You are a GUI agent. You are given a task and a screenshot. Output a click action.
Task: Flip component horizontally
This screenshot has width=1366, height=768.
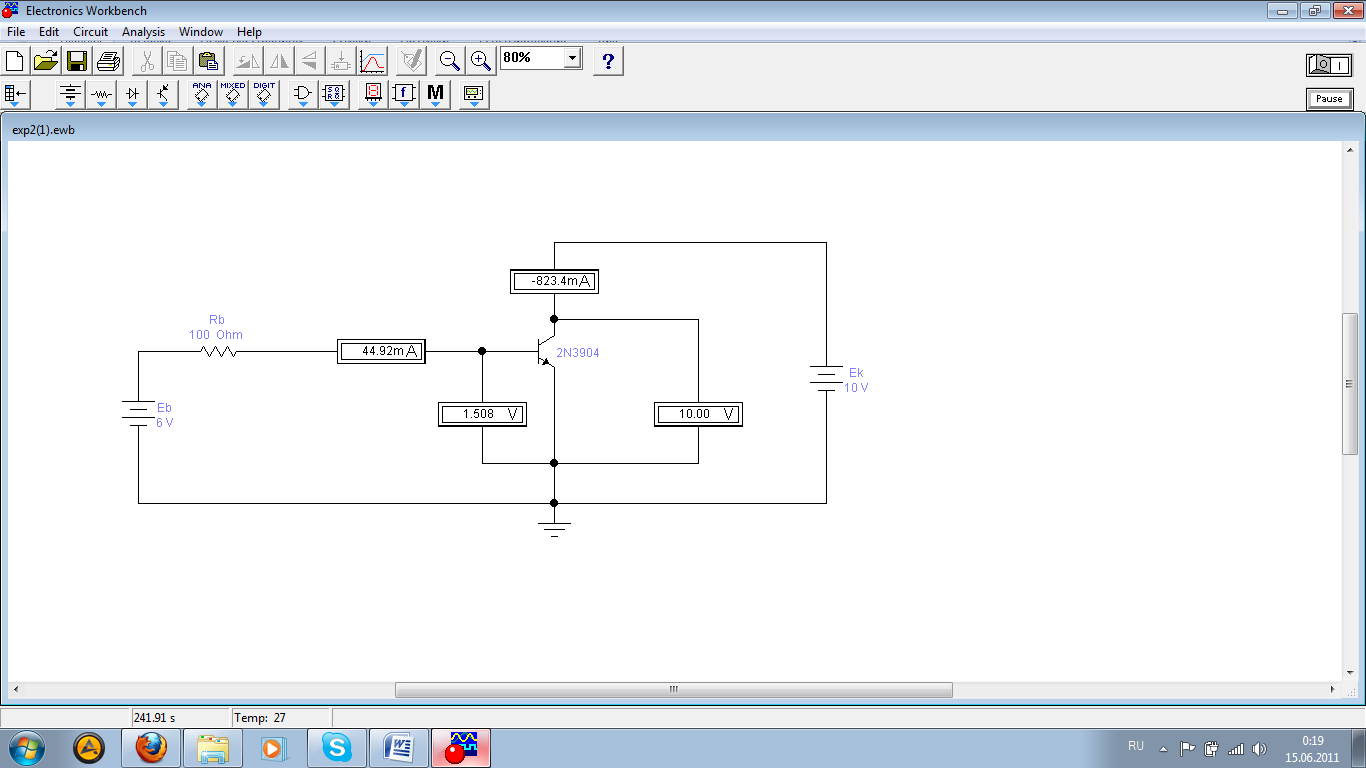tap(279, 61)
